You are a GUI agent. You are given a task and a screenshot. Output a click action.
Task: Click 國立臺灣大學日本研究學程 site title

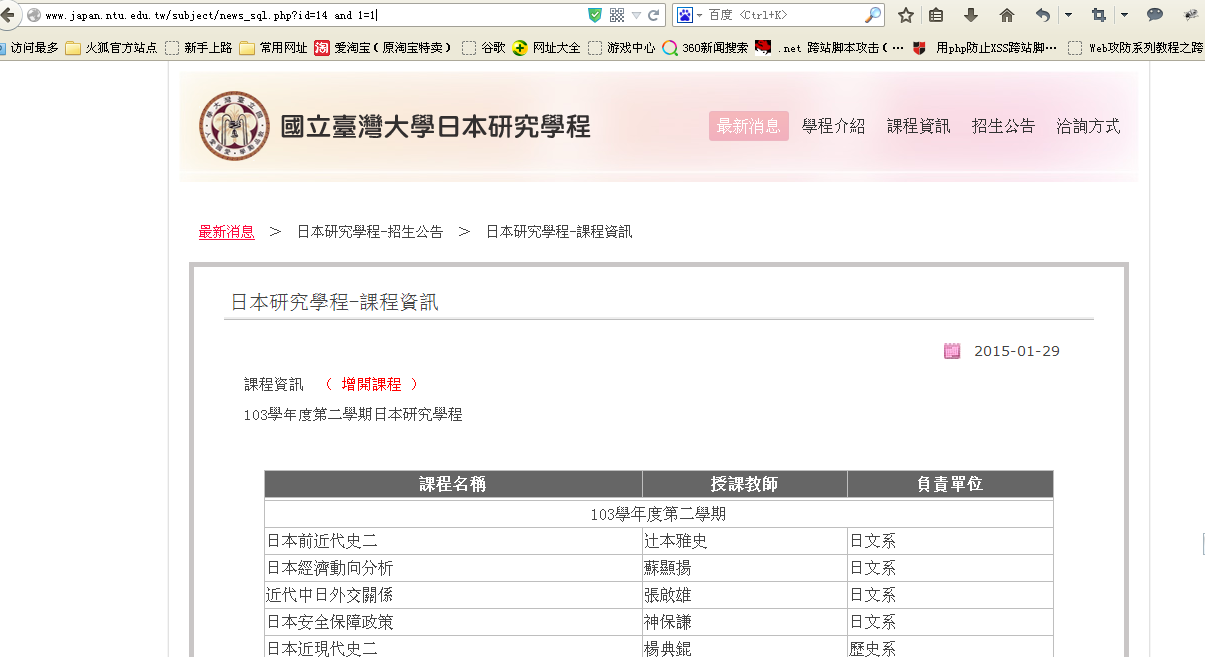435,127
